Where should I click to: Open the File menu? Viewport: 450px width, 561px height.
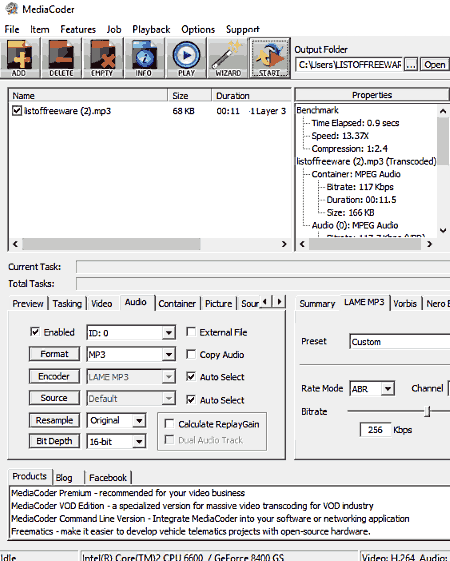(12, 29)
